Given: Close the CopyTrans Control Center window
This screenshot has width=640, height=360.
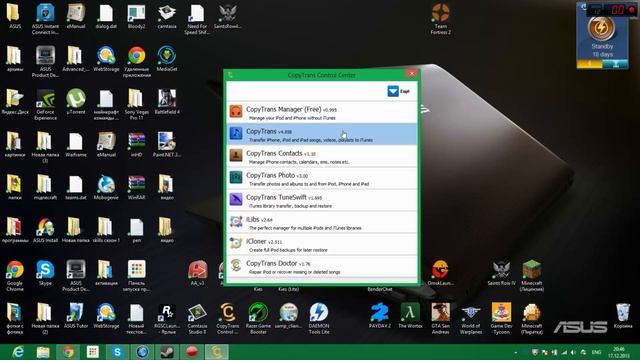Looking at the screenshot, I should 411,73.
